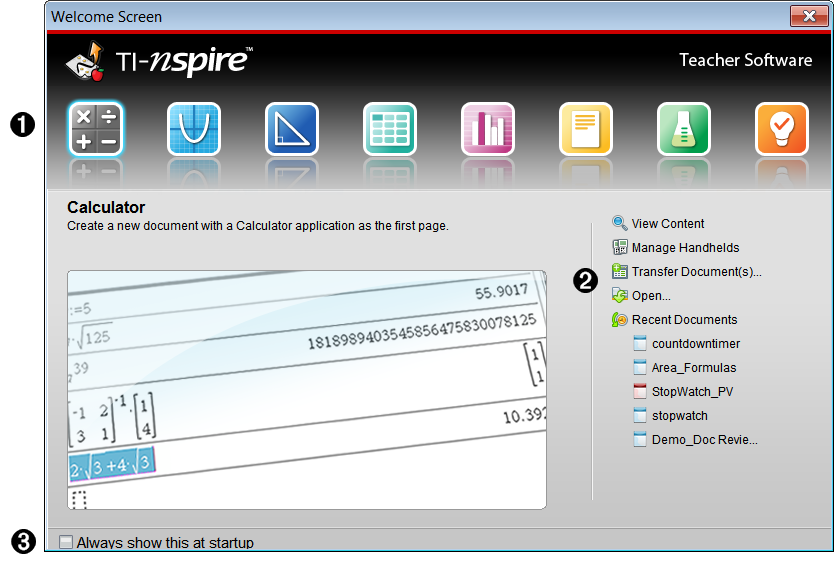Click the Vernier DataQuest flask icon
The image size is (834, 564).
(683, 129)
